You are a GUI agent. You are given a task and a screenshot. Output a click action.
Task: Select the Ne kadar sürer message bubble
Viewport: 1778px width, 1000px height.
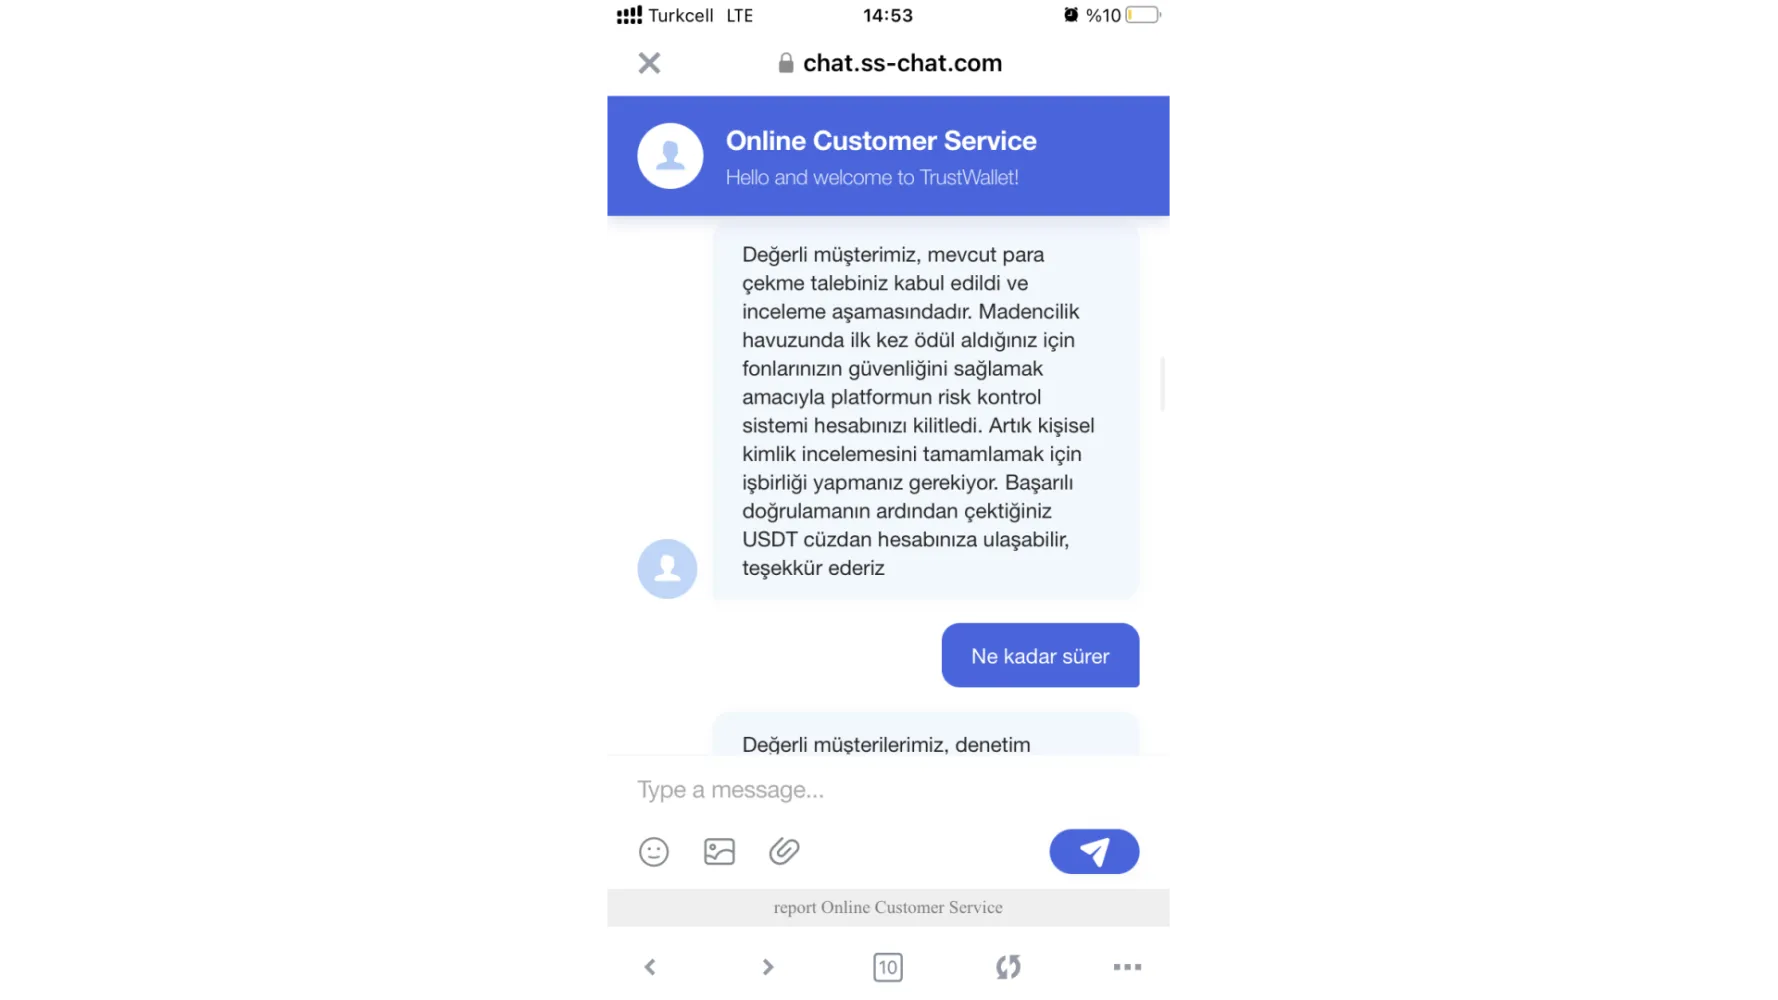tap(1040, 655)
